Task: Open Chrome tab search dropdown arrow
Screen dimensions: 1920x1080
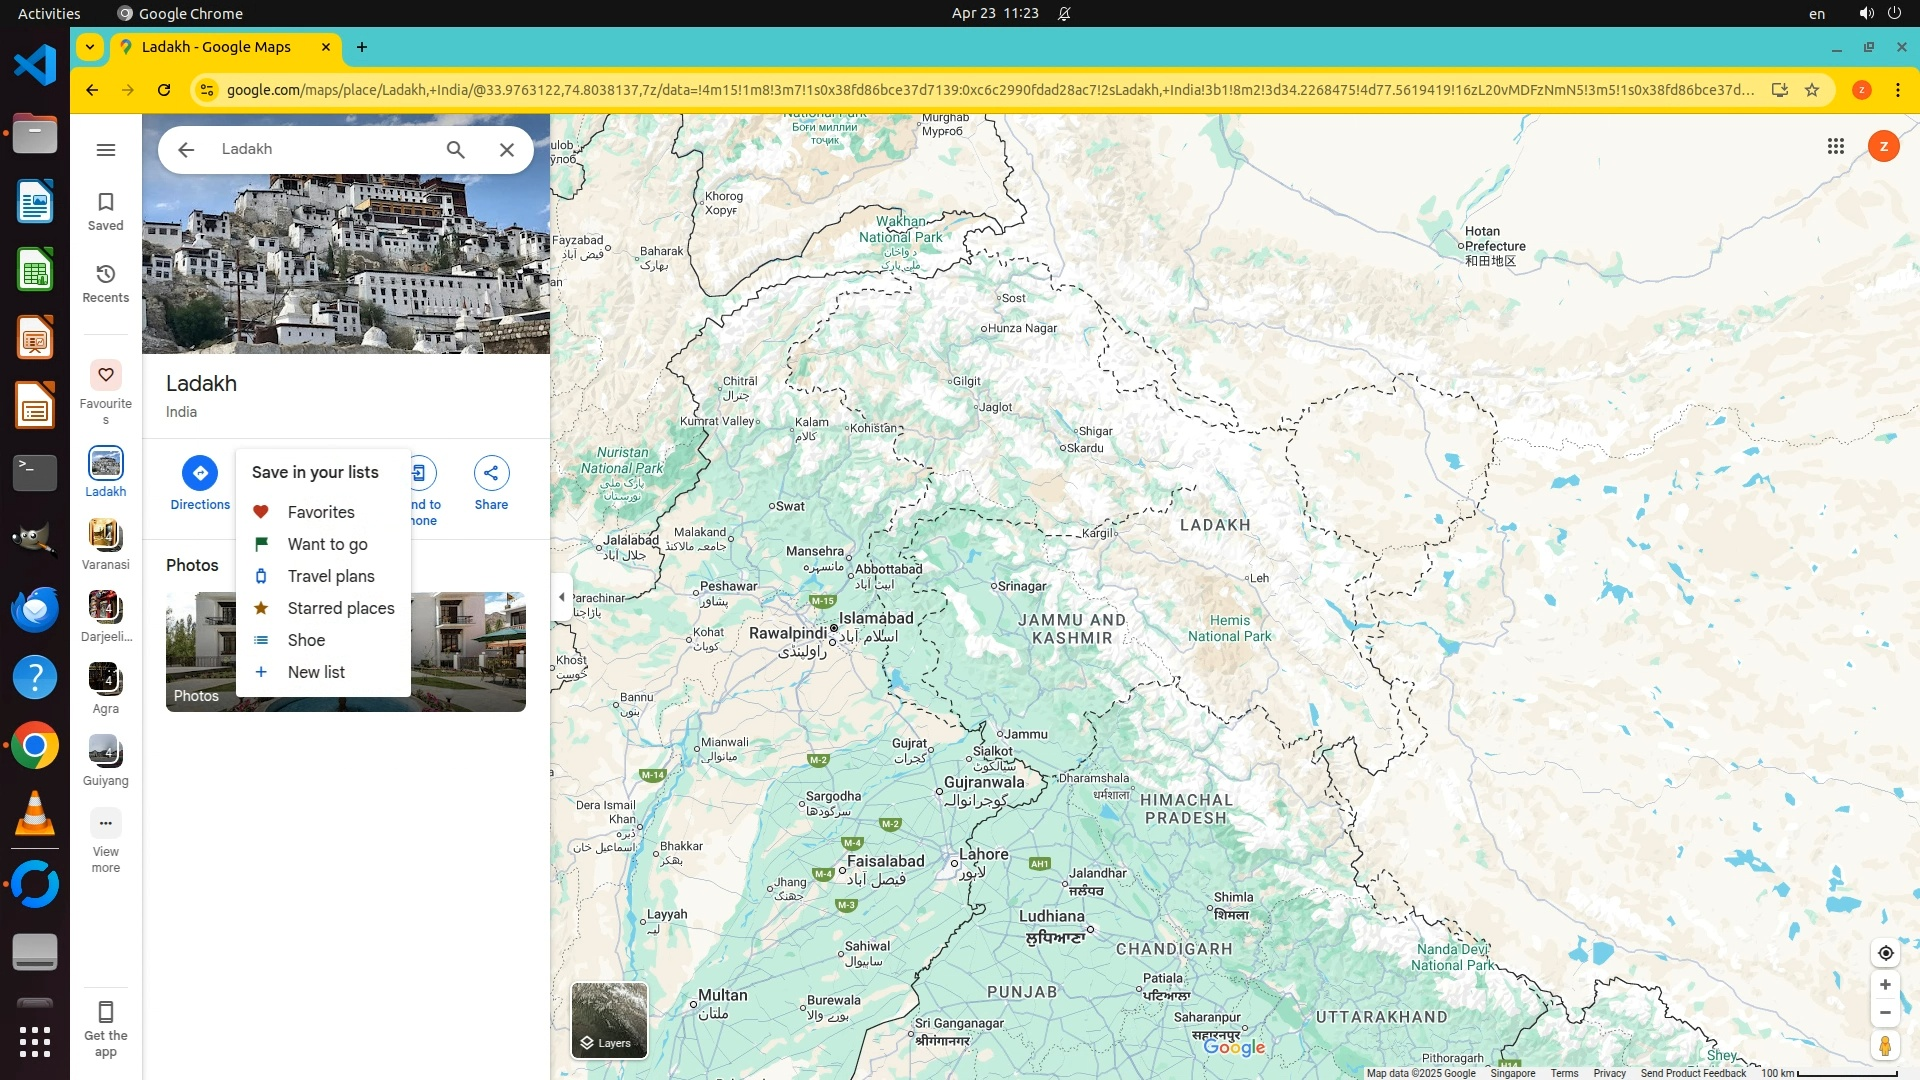Action: (90, 47)
